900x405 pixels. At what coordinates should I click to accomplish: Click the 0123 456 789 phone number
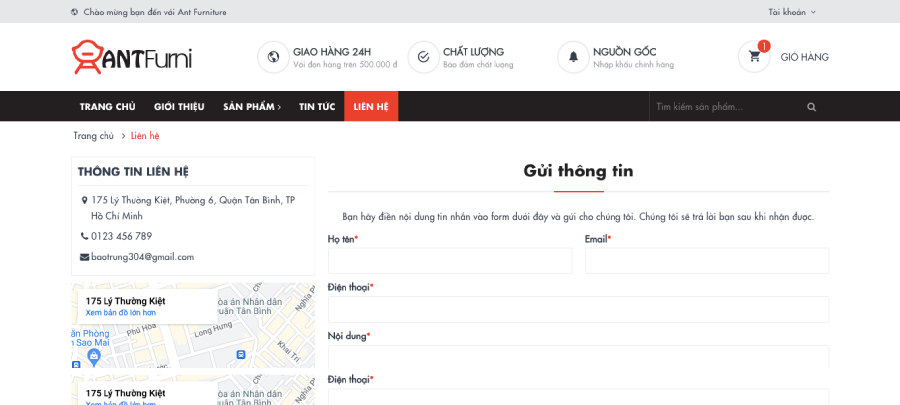[x=121, y=236]
